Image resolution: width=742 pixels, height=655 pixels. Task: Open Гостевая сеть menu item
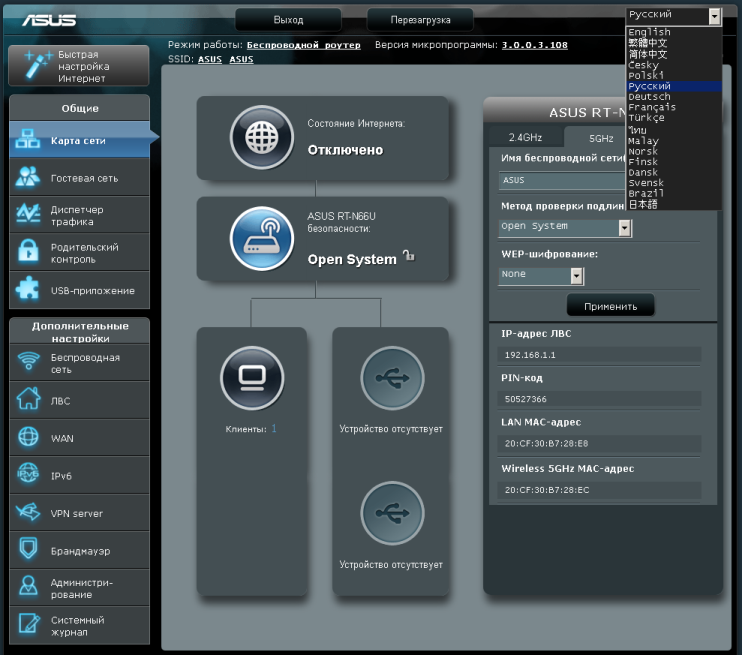(80, 177)
